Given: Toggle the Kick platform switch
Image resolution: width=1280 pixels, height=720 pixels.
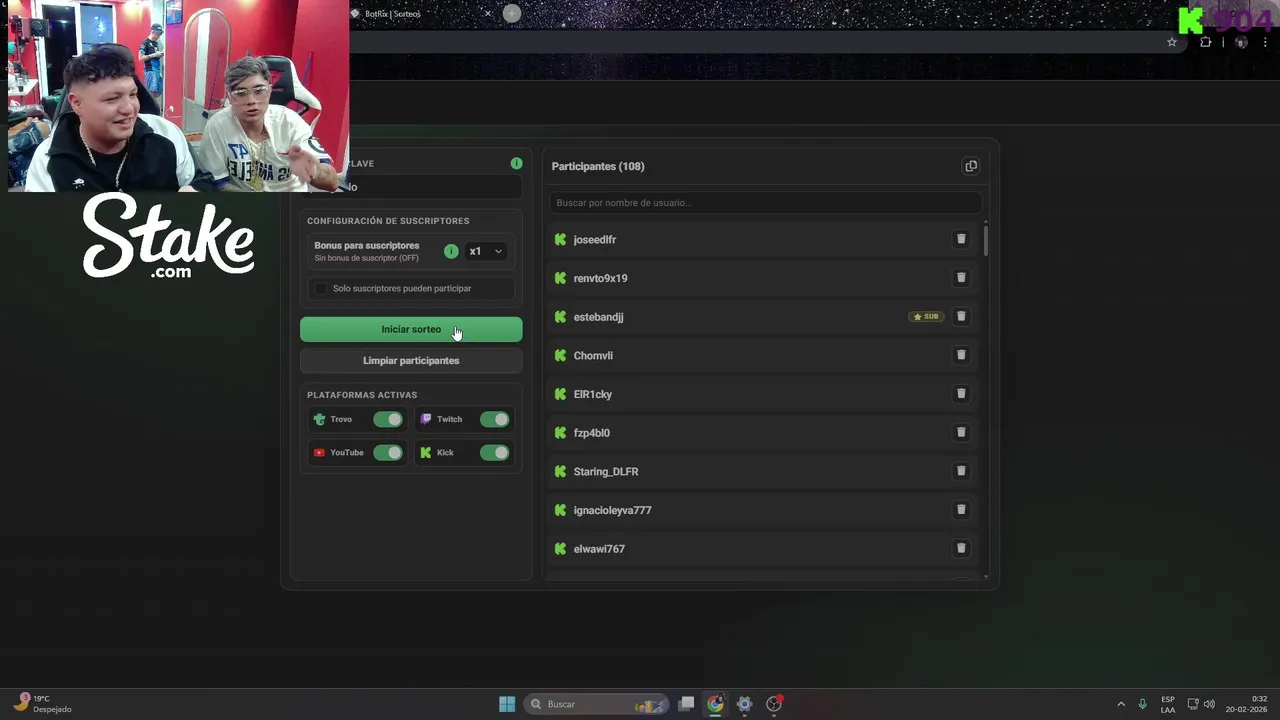Looking at the screenshot, I should click(494, 453).
